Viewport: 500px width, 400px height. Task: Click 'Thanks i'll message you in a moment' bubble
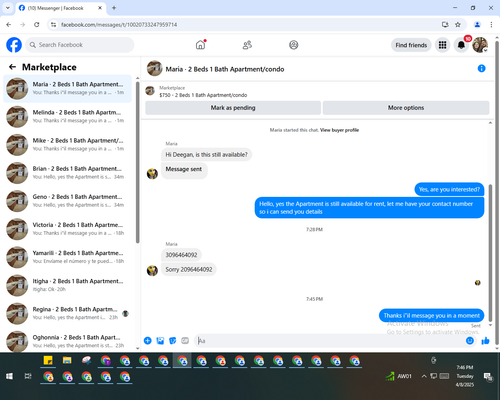431,315
